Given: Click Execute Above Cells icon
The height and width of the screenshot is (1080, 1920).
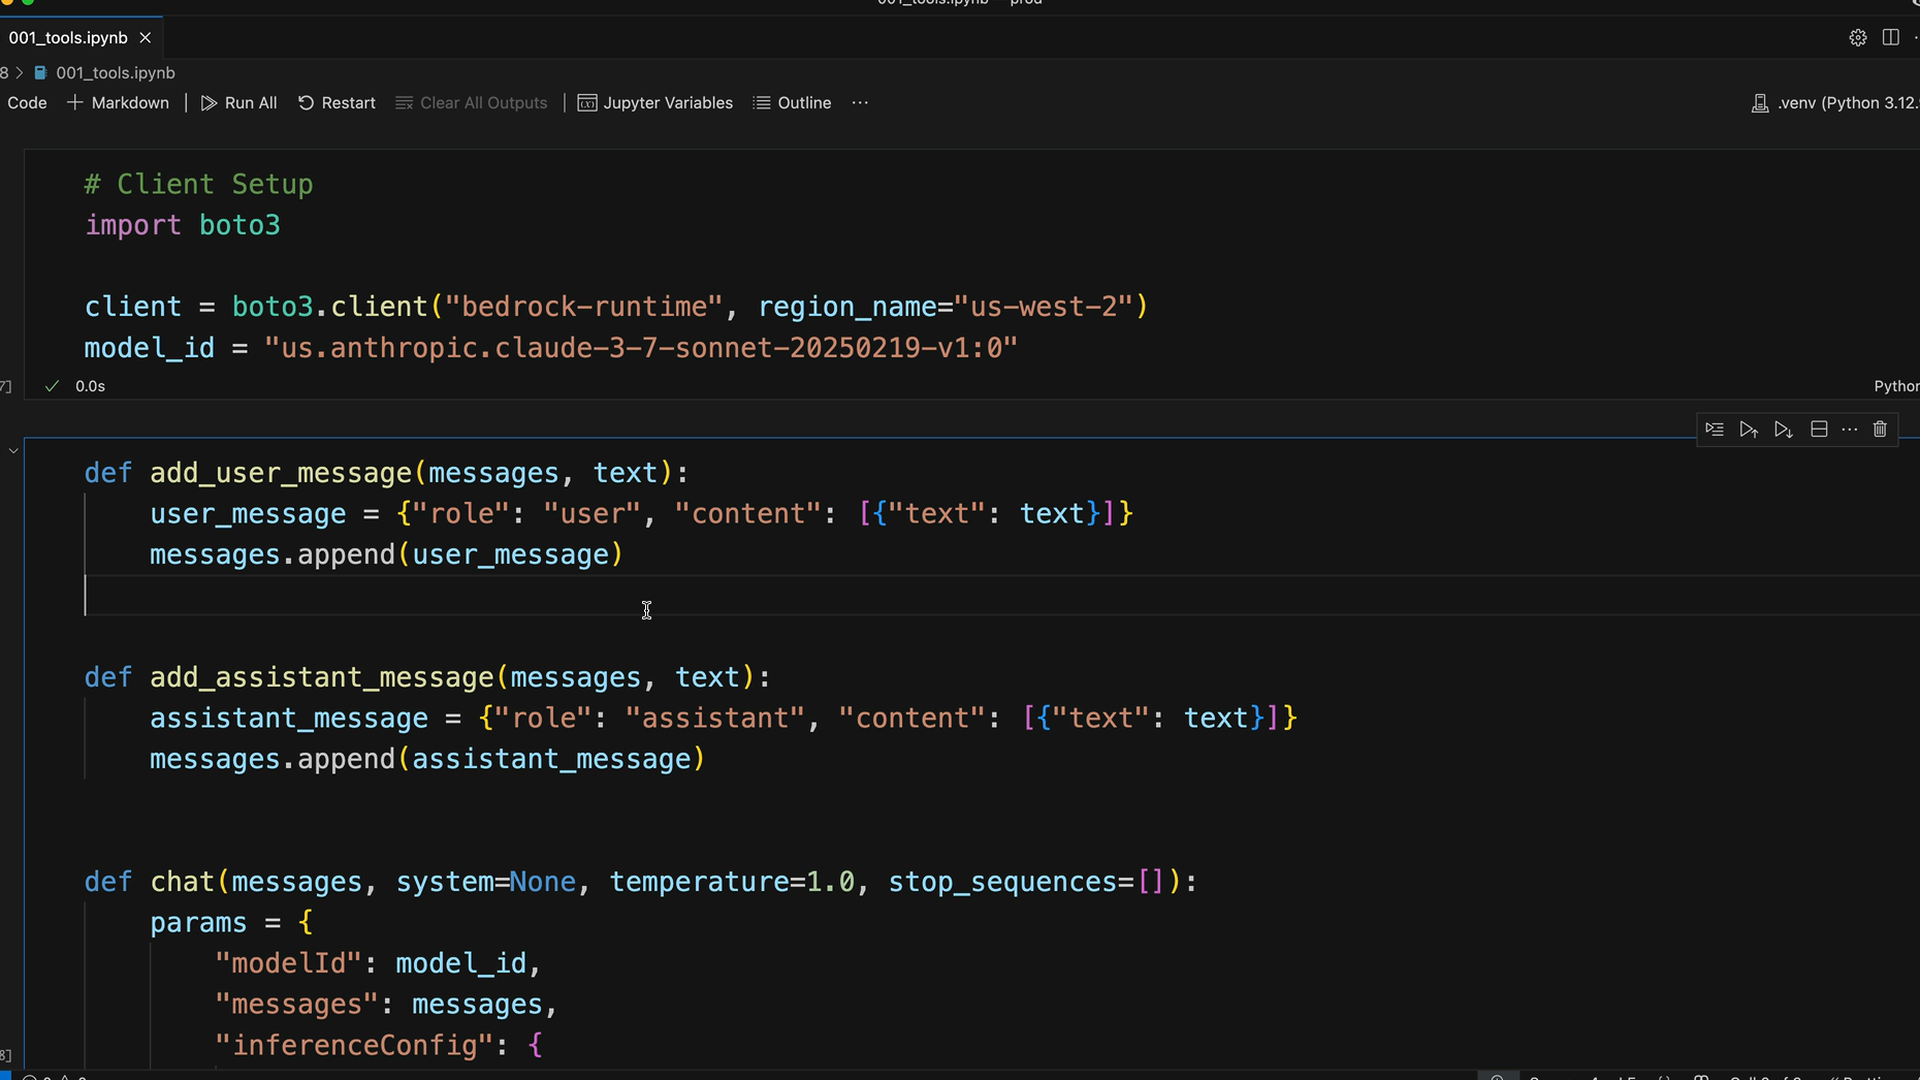Looking at the screenshot, I should [1748, 429].
